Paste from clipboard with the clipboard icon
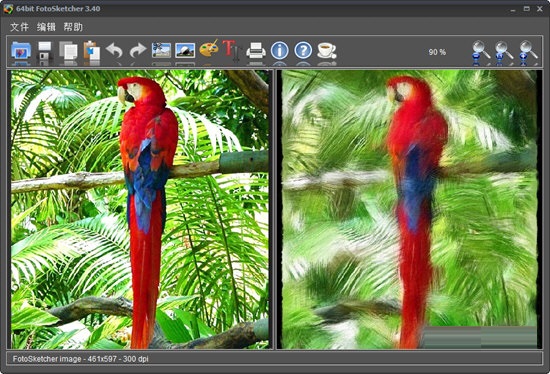The width and height of the screenshot is (550, 374). 92,50
